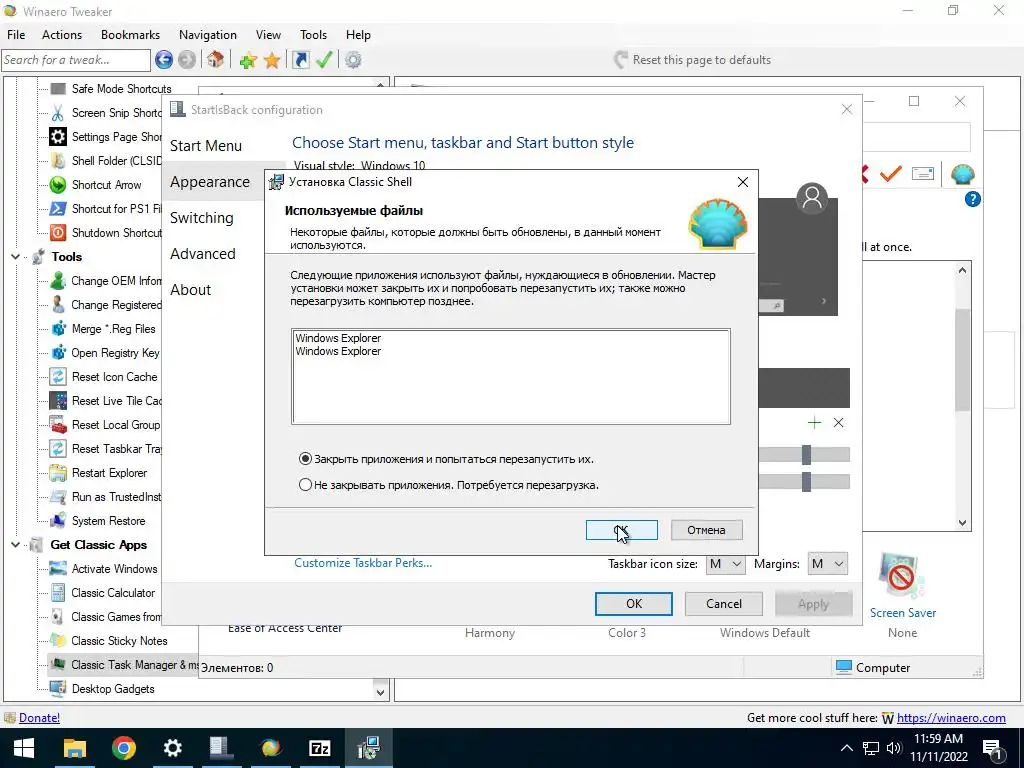
Task: Open Screen Saver icon in Personalization window
Action: coord(903,586)
